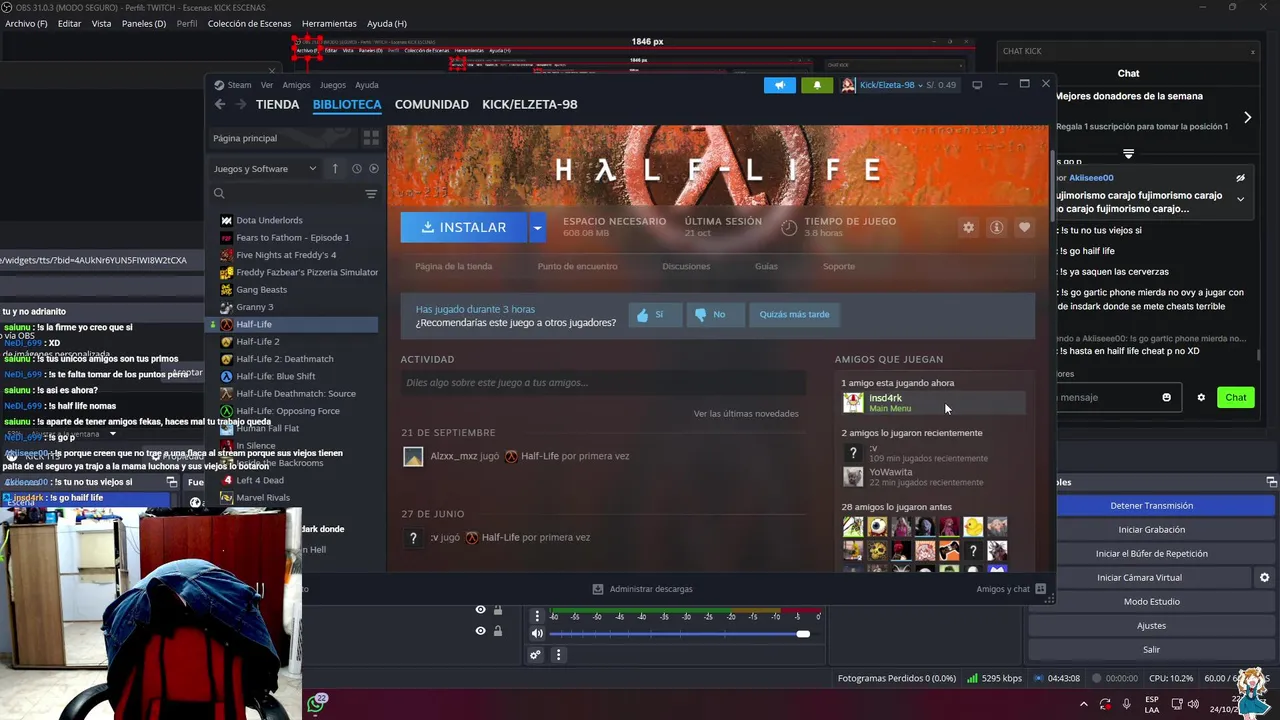Switch library to grid collections view icon
Screen dimensions: 1280x720
[371, 138]
